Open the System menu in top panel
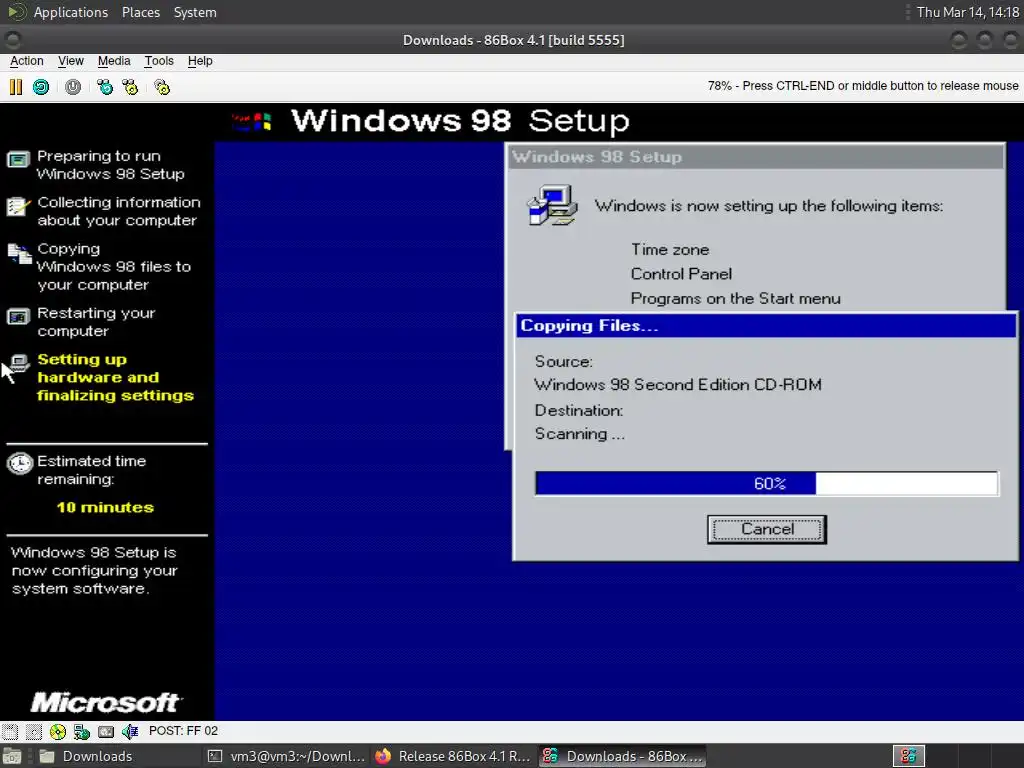1024x768 pixels. click(195, 12)
